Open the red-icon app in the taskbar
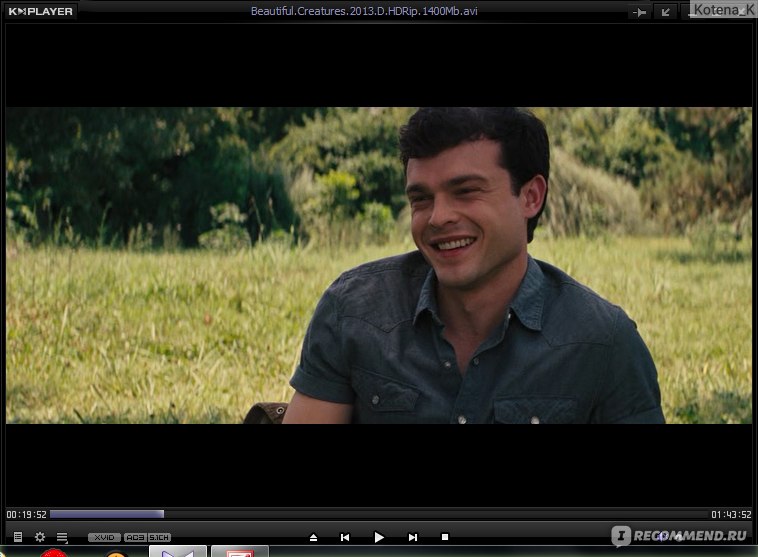This screenshot has width=758, height=557. pos(240,551)
